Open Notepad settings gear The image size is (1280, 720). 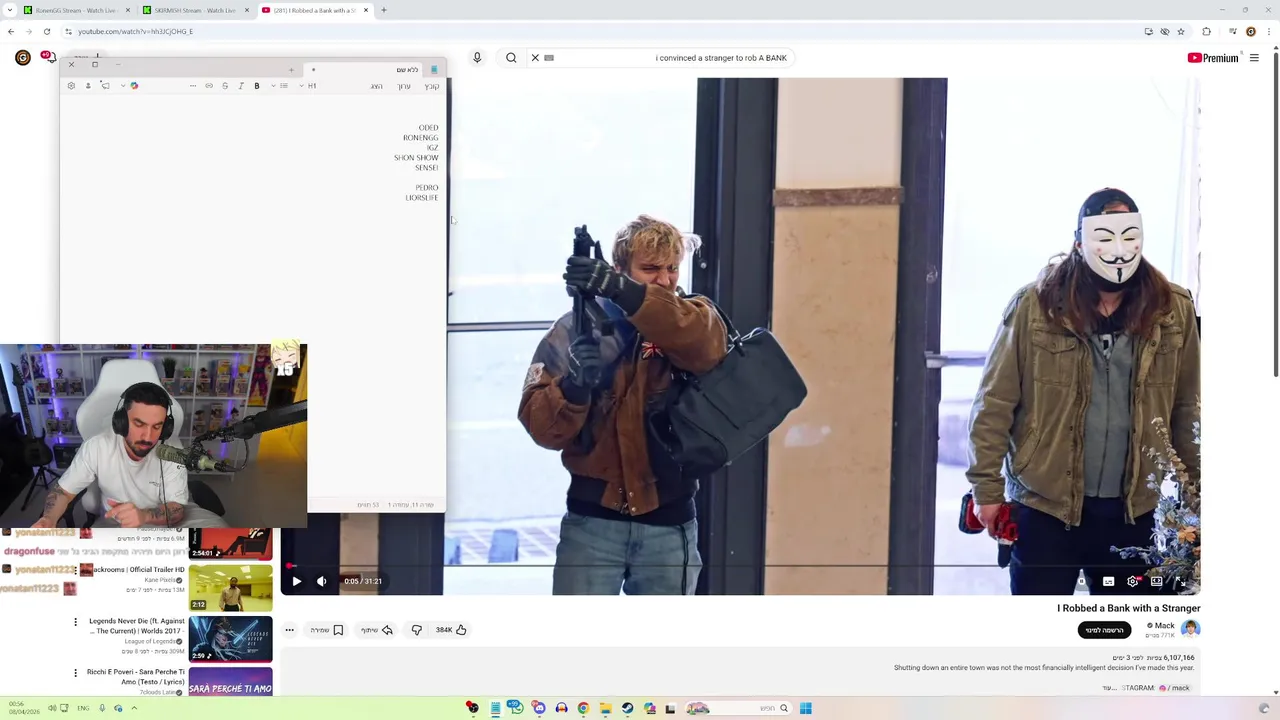coord(71,86)
